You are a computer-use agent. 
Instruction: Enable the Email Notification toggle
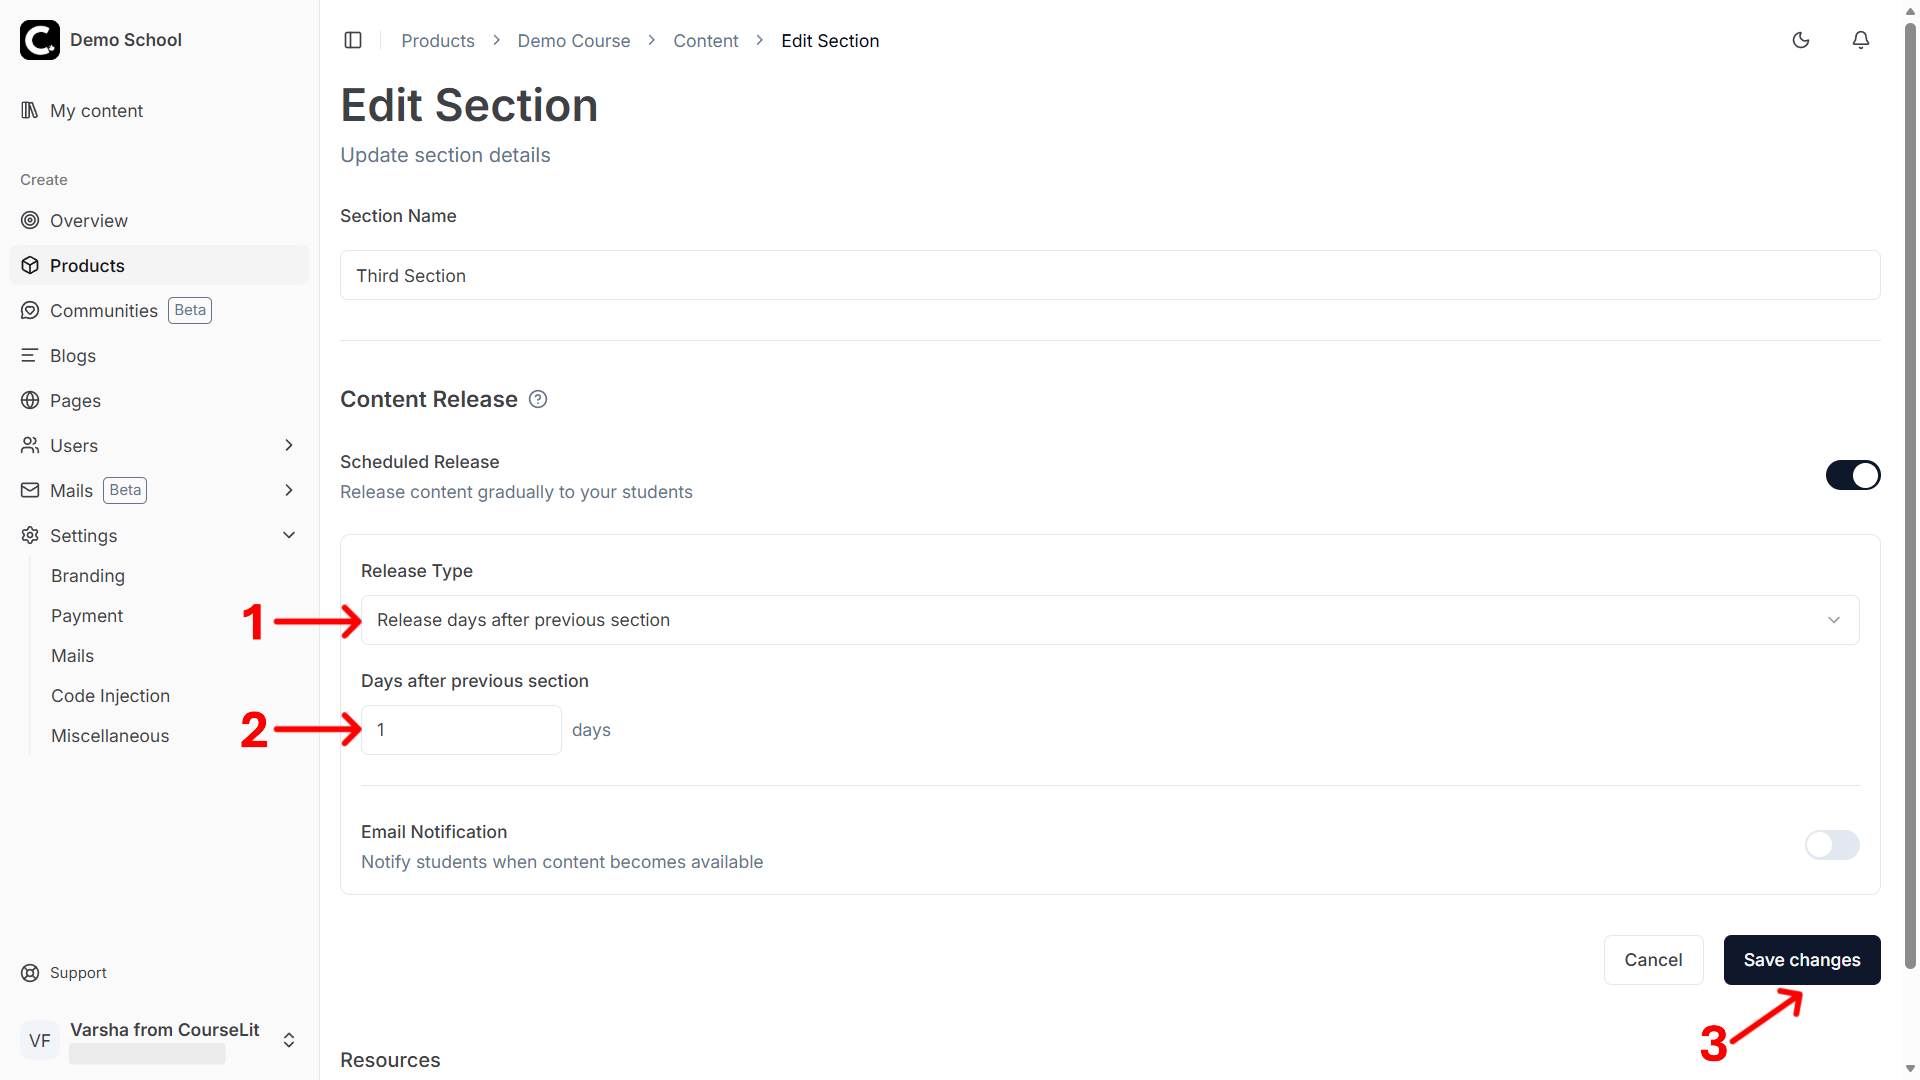tap(1832, 845)
